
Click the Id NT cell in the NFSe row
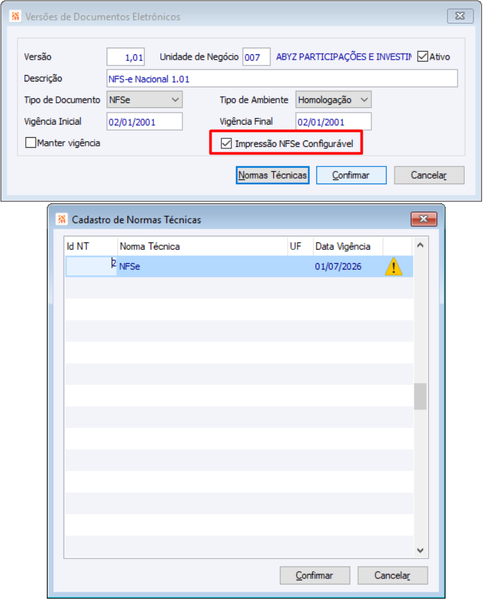click(91, 266)
